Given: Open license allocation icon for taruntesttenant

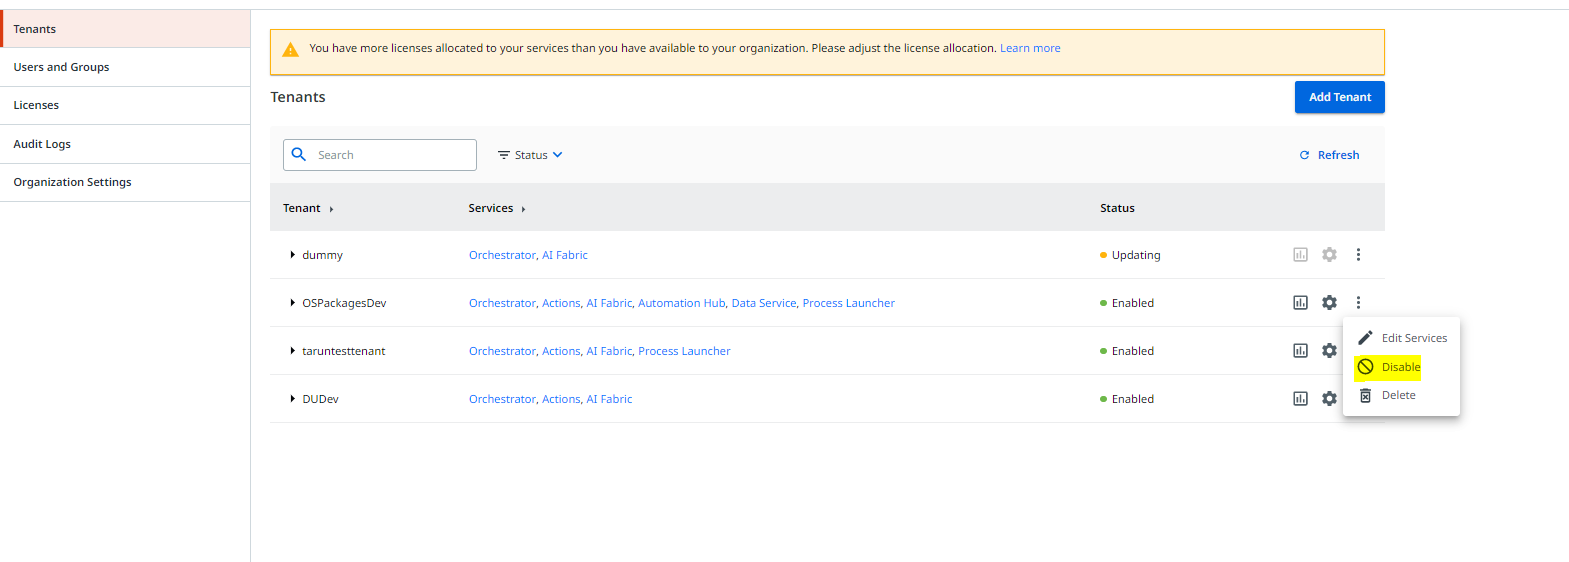Looking at the screenshot, I should click(x=1300, y=350).
